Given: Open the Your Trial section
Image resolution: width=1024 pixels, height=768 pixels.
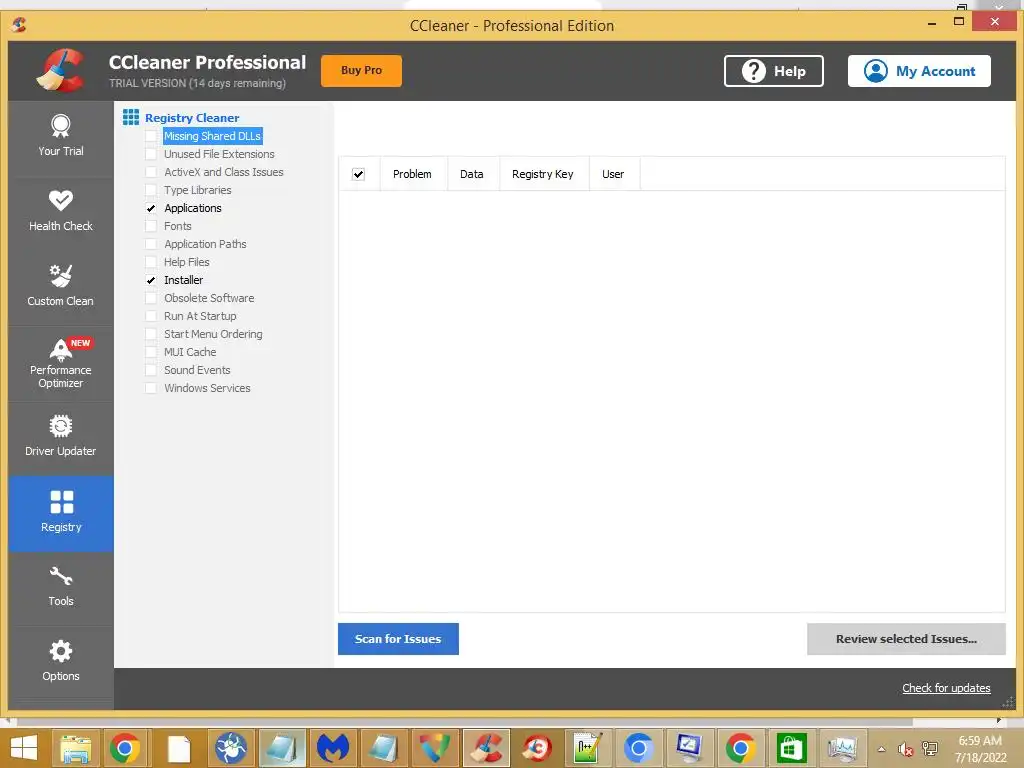Looking at the screenshot, I should point(61,137).
